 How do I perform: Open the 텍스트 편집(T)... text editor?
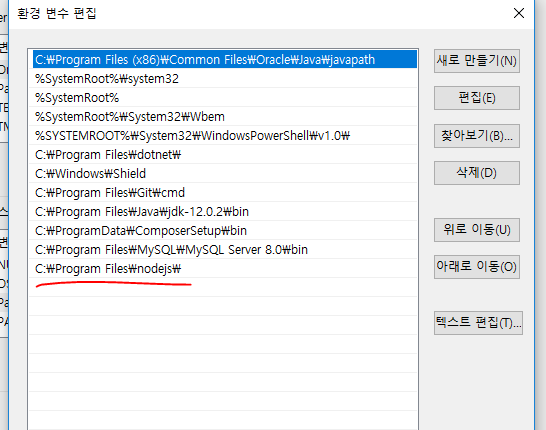[478, 323]
